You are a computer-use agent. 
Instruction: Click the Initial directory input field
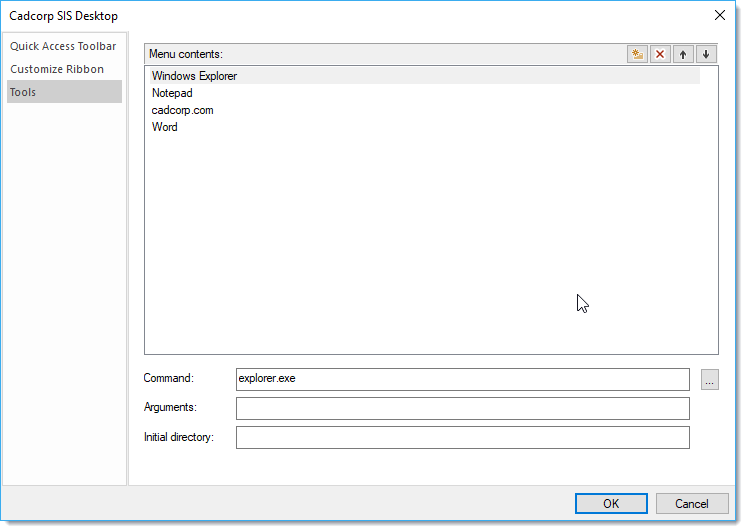click(462, 437)
